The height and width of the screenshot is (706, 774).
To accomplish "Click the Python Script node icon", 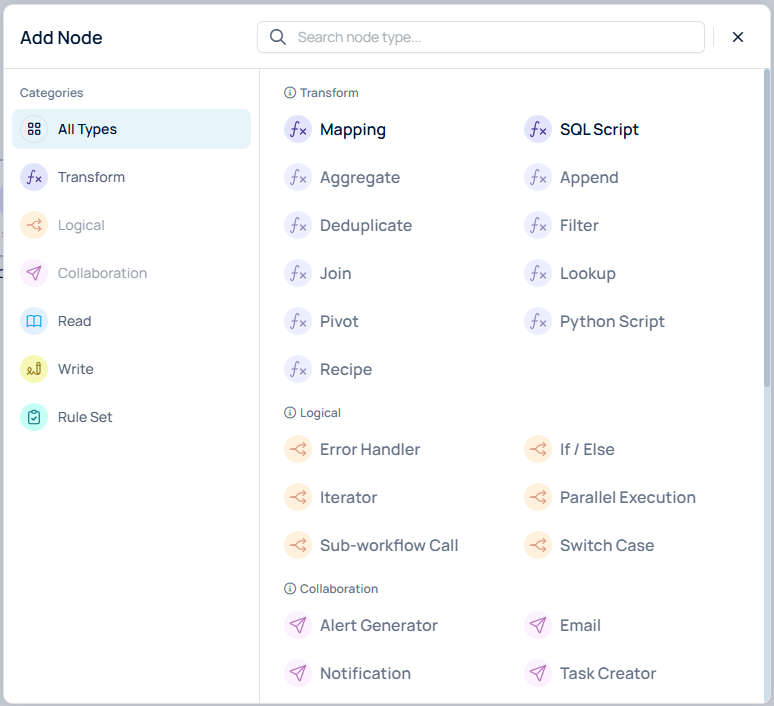I will click(x=538, y=321).
